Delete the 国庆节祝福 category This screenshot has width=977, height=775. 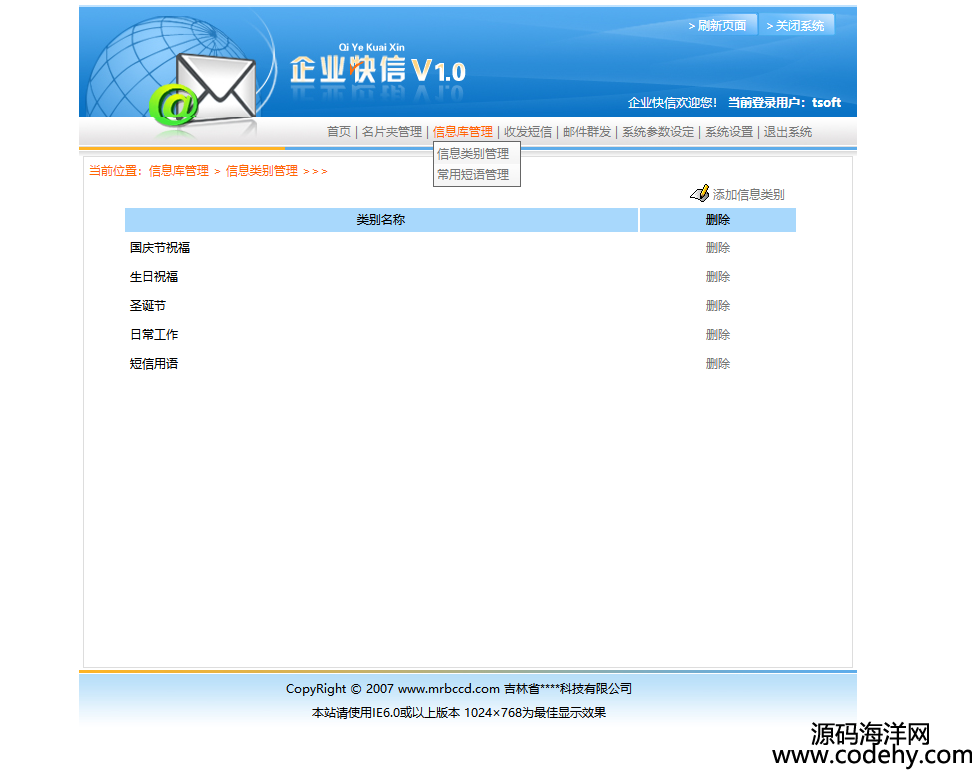pyautogui.click(x=718, y=248)
